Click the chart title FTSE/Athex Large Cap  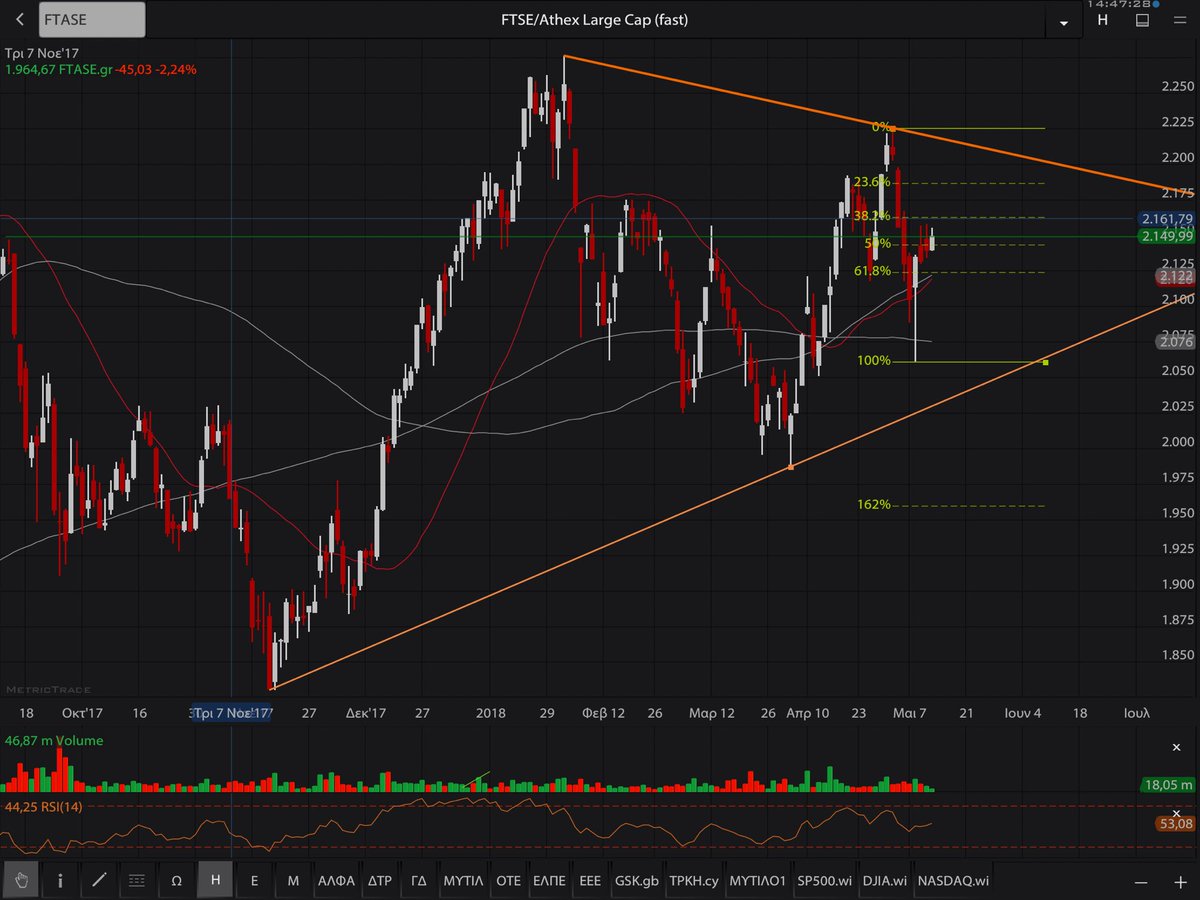click(x=594, y=19)
